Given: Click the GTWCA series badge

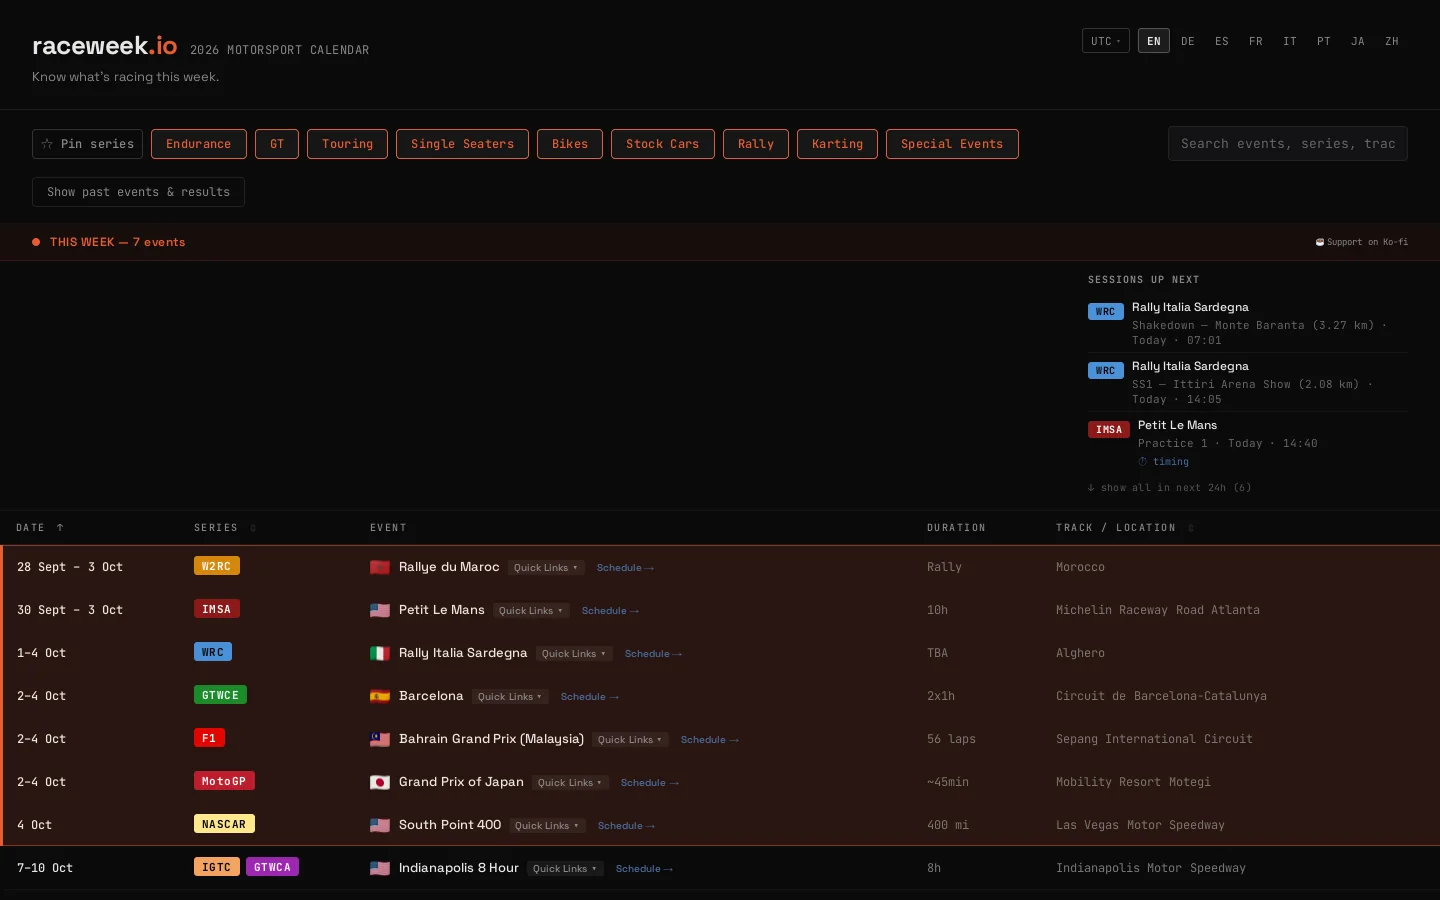Looking at the screenshot, I should 272,867.
